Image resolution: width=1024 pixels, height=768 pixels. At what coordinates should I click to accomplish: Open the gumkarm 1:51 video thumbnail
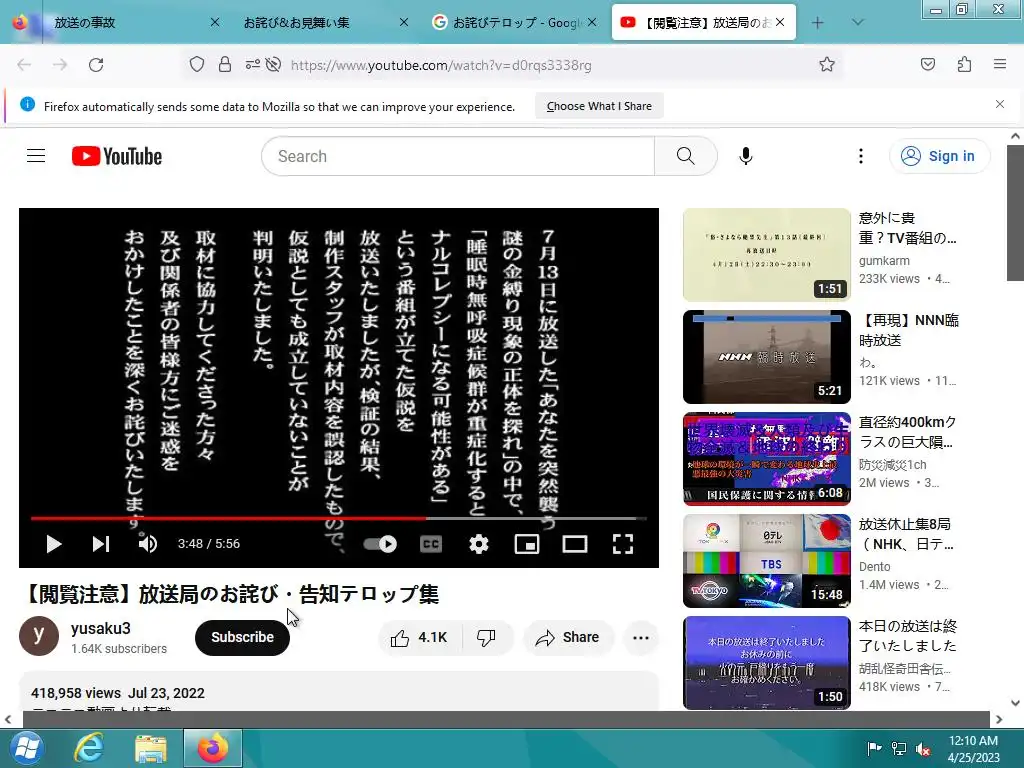pos(767,255)
